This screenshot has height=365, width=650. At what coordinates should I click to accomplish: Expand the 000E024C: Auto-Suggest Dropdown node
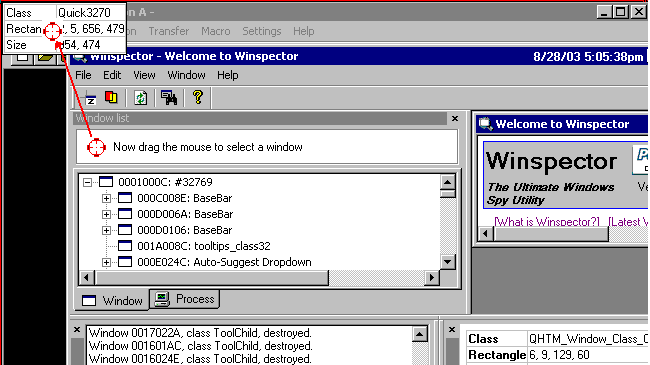[x=106, y=263]
